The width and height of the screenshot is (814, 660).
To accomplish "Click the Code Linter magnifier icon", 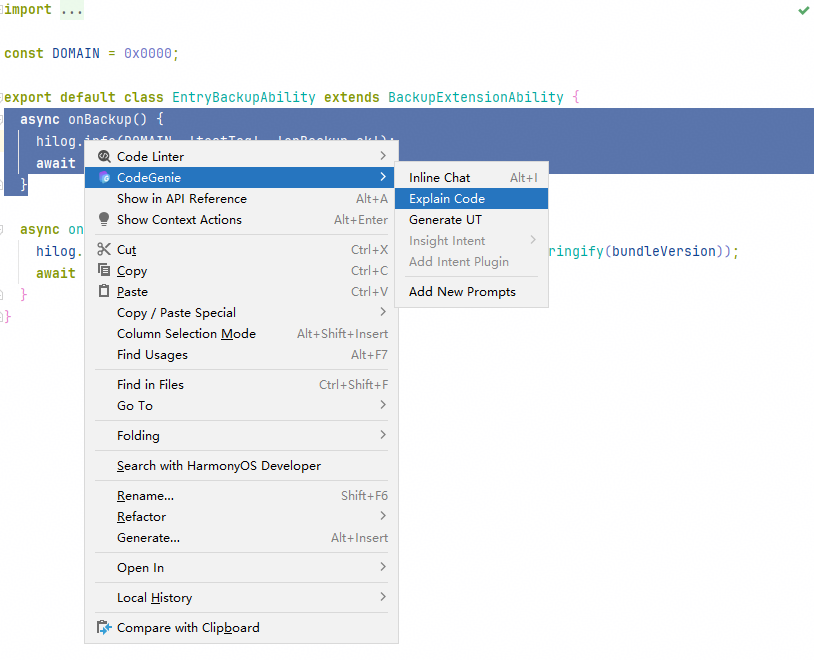I will (104, 157).
